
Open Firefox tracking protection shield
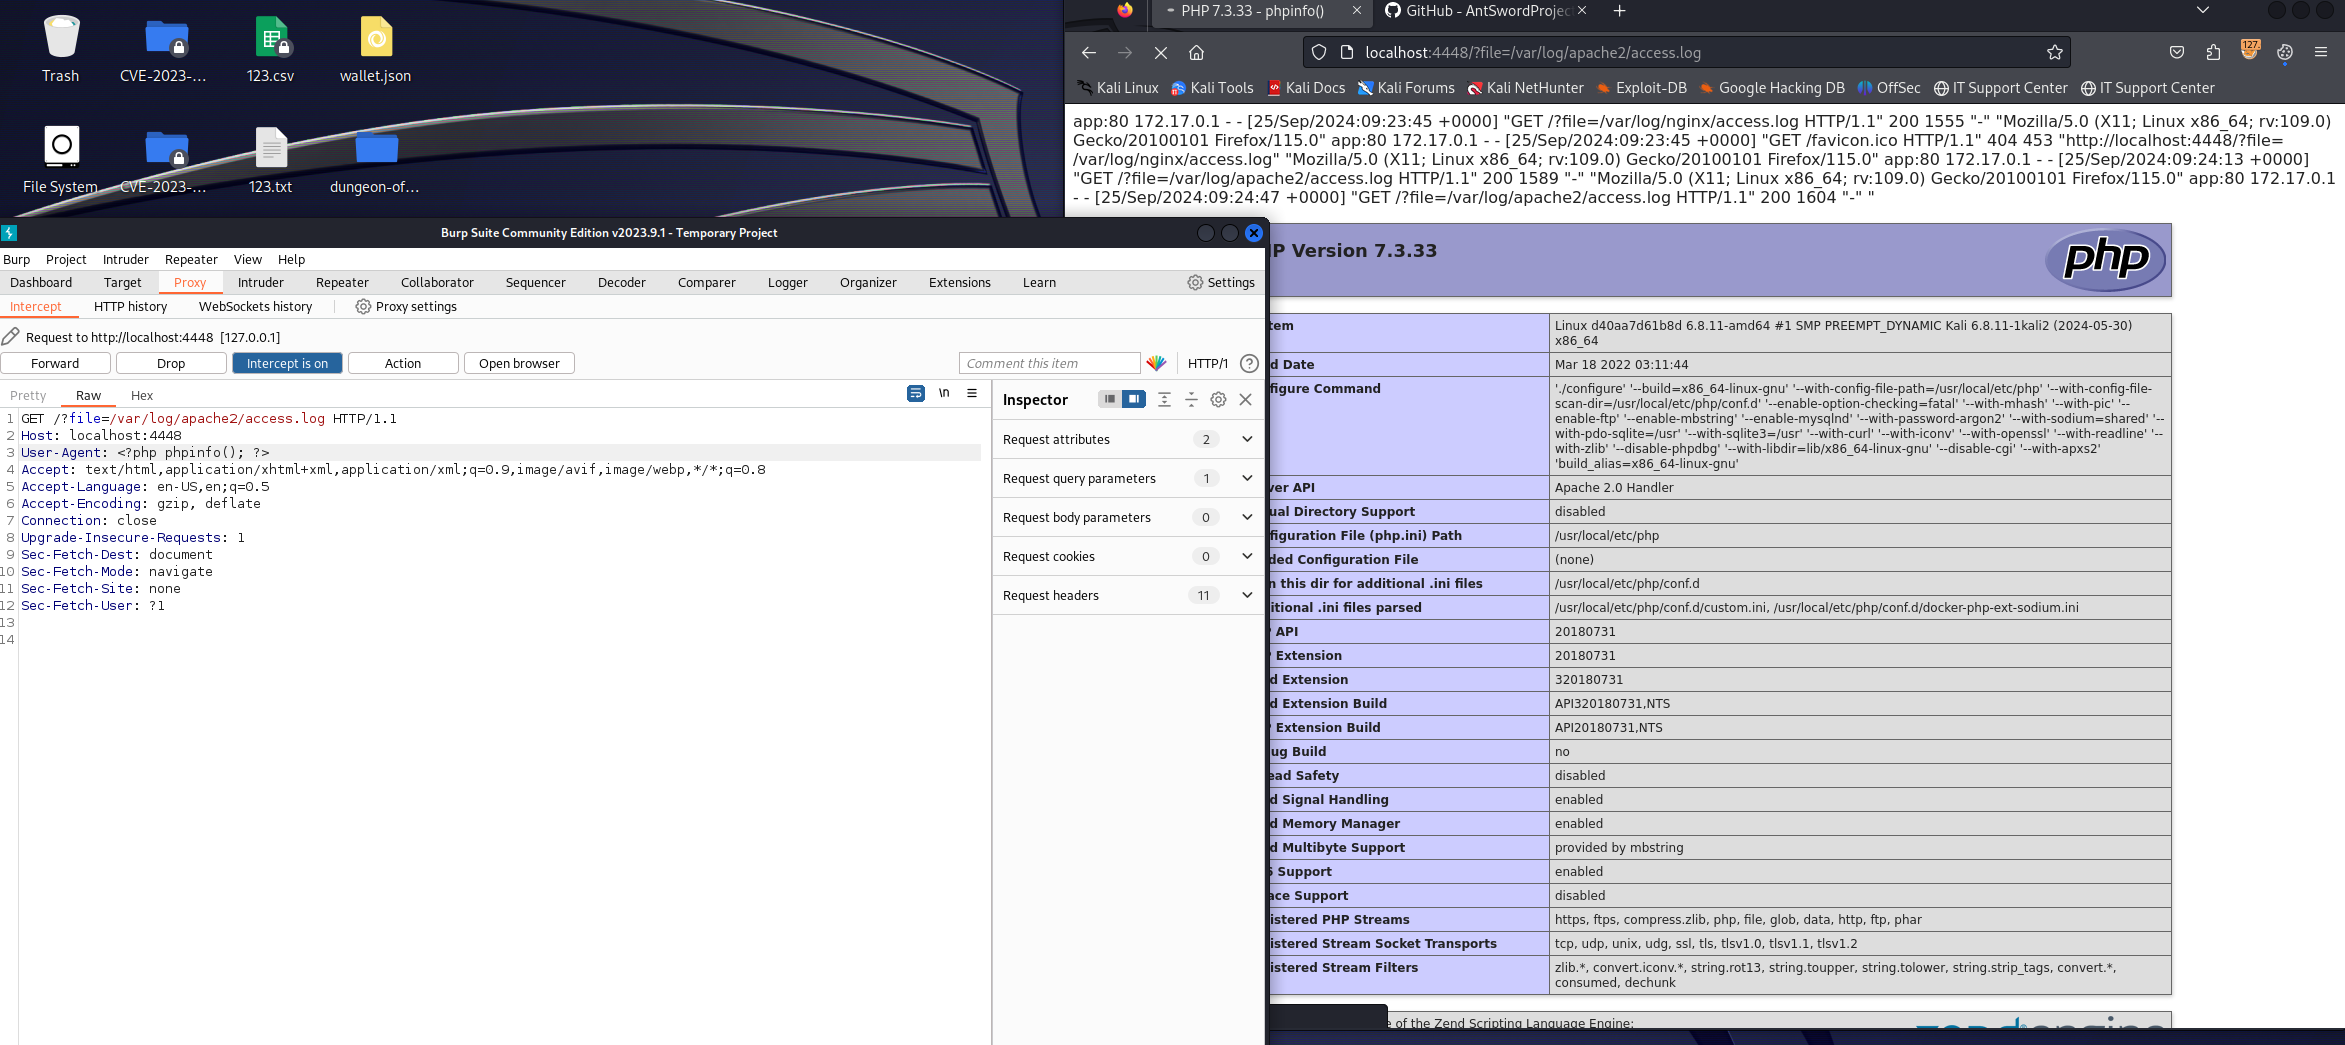(x=1319, y=52)
